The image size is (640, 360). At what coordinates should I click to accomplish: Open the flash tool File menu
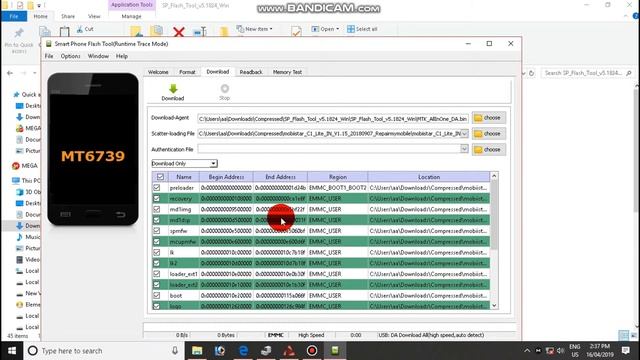point(49,56)
